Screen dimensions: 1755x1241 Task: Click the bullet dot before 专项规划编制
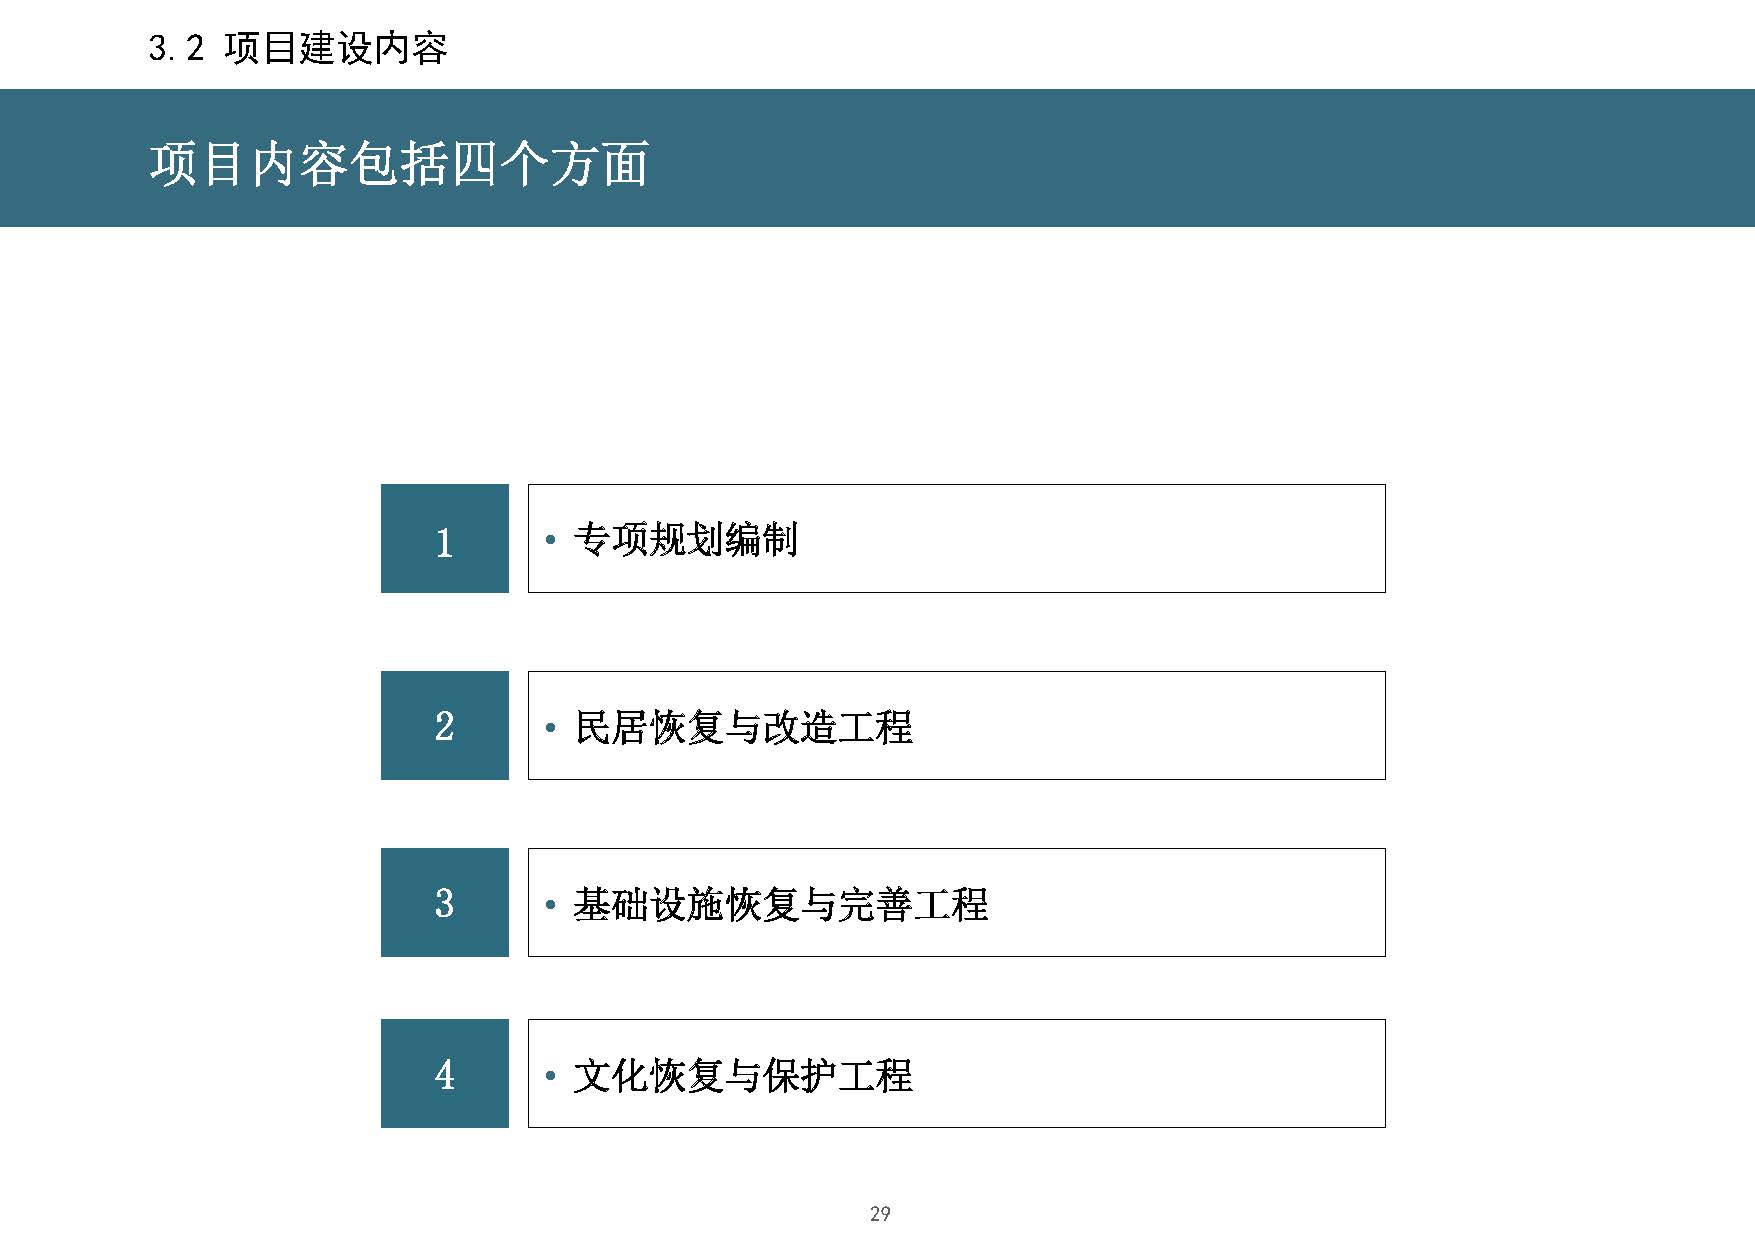(551, 541)
